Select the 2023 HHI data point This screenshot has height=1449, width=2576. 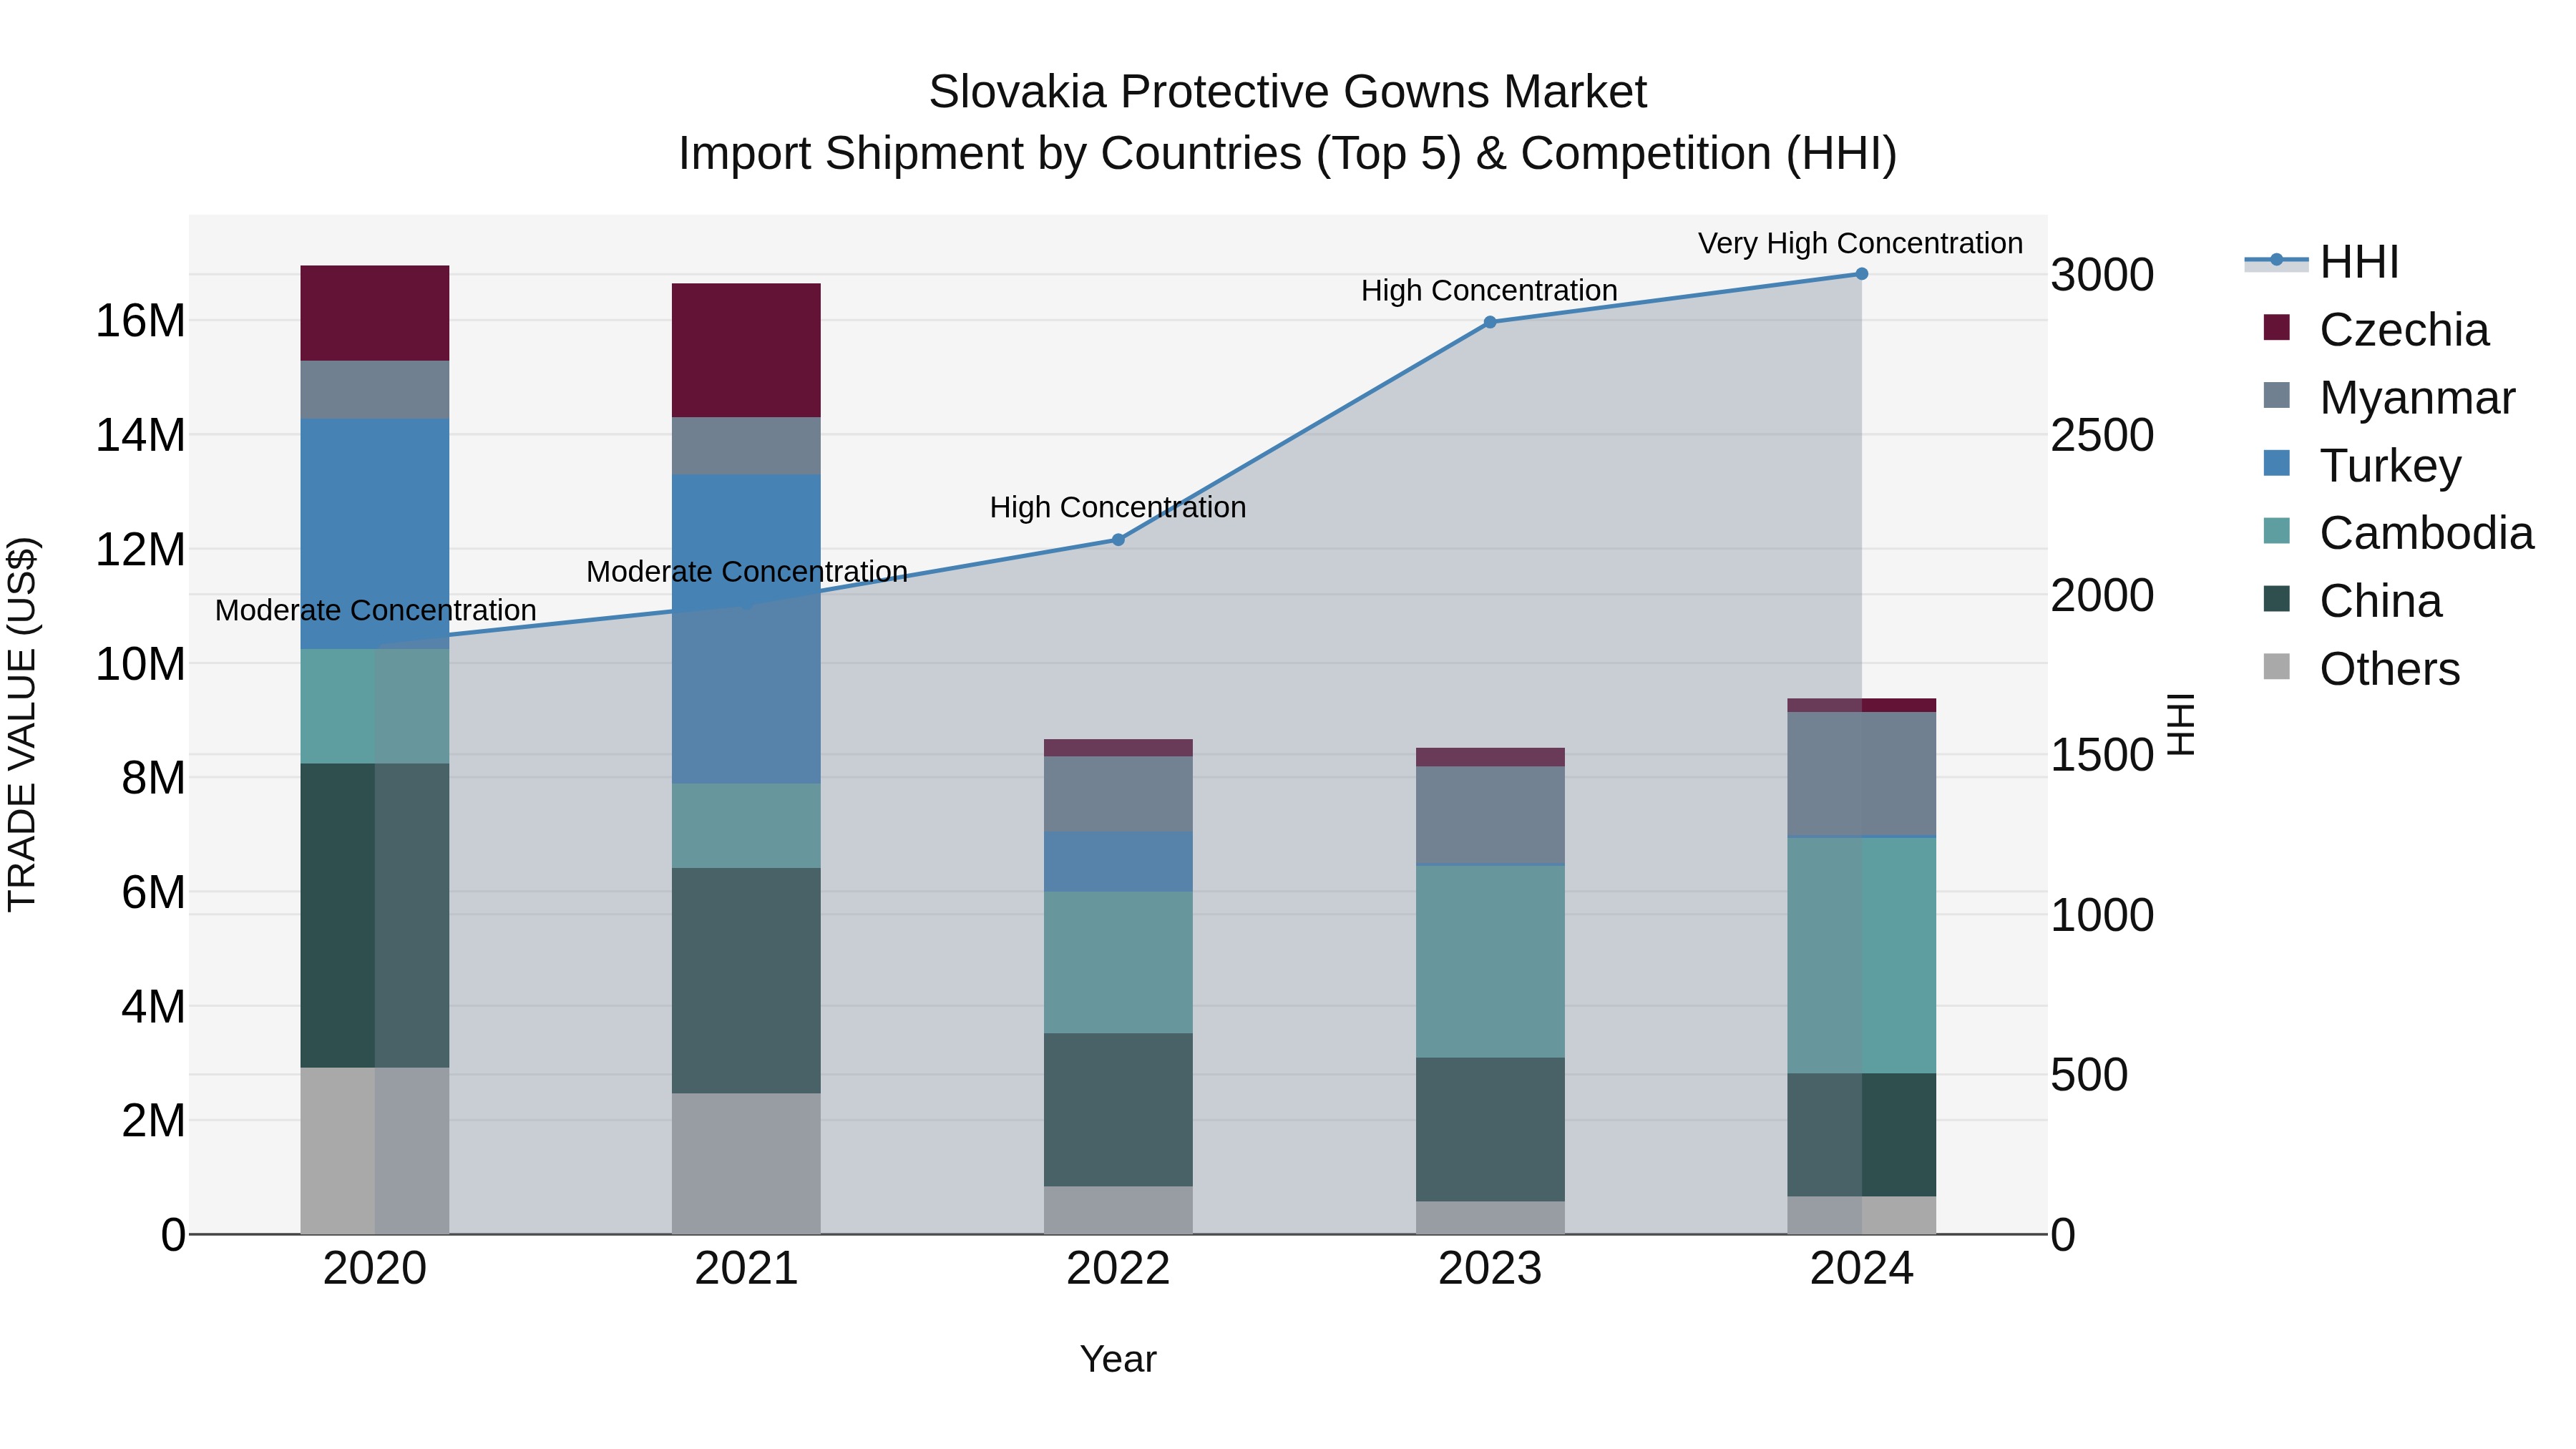click(1490, 322)
